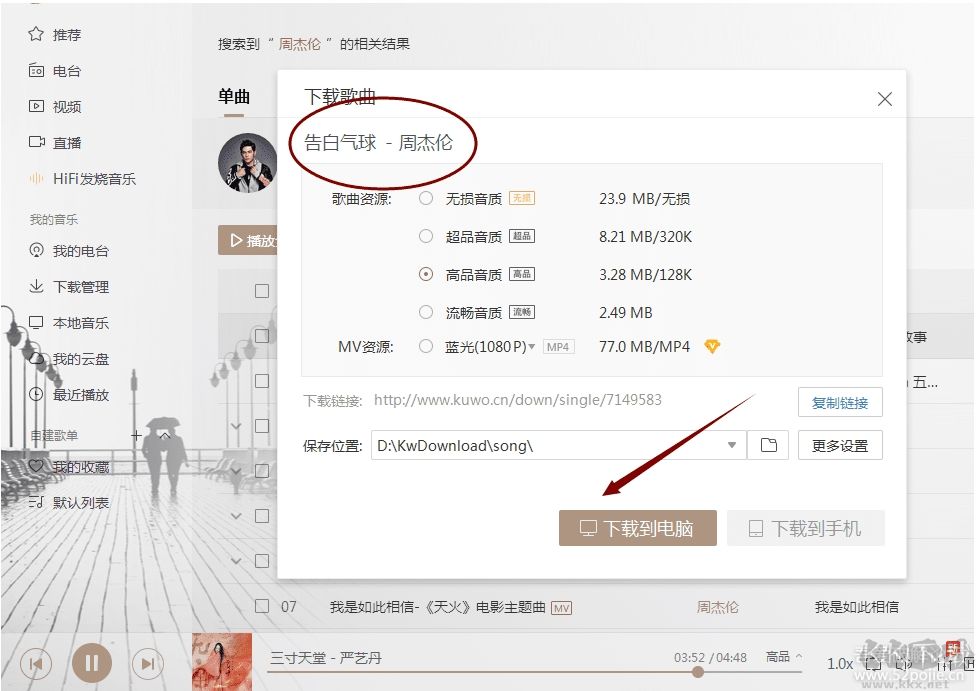Pause the currently playing song
Screen dimensions: 976x691
tap(92, 662)
